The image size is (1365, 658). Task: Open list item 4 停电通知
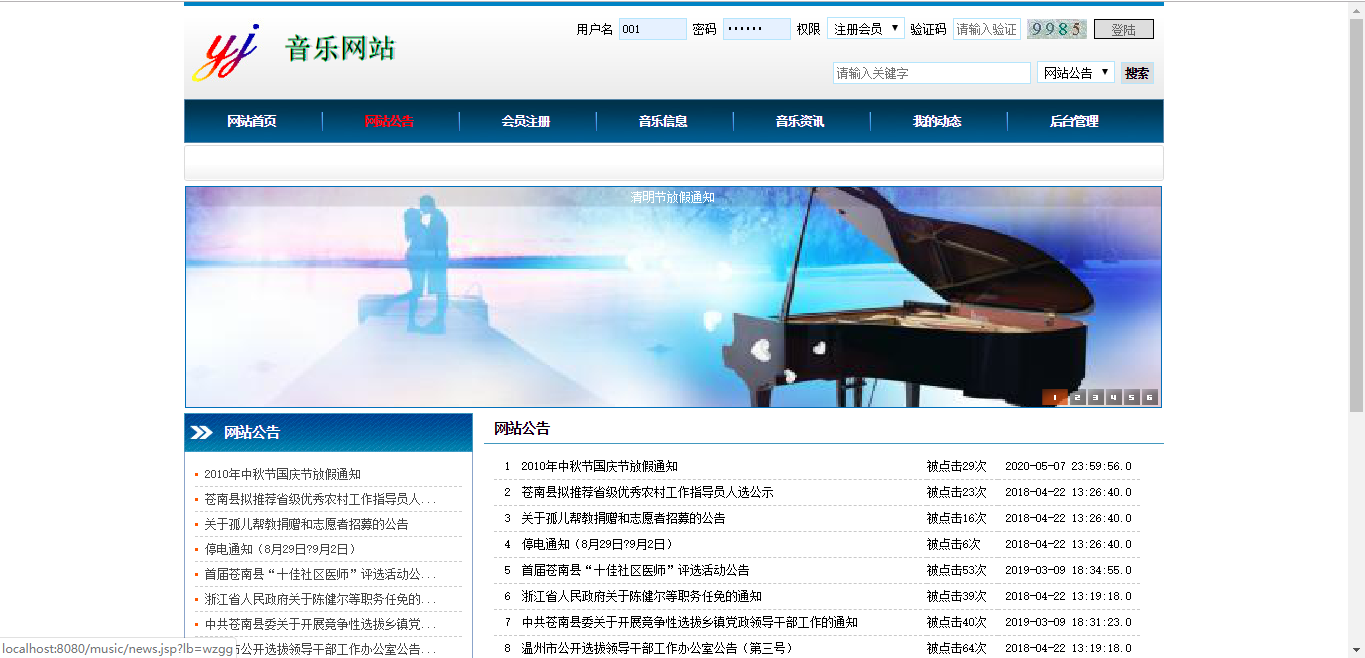(597, 544)
